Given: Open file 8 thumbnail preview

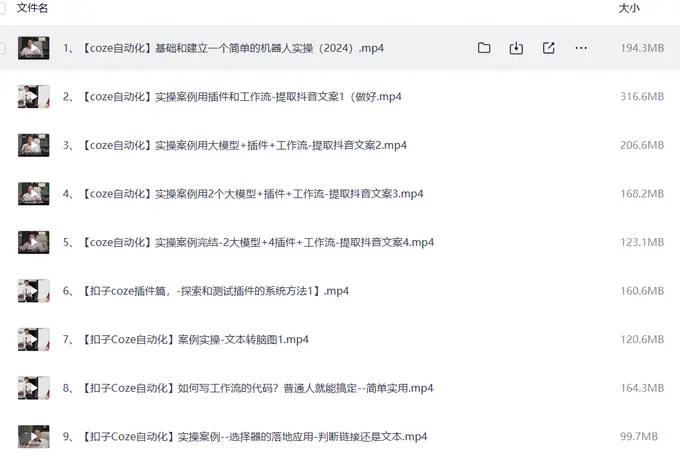Looking at the screenshot, I should tap(33, 388).
